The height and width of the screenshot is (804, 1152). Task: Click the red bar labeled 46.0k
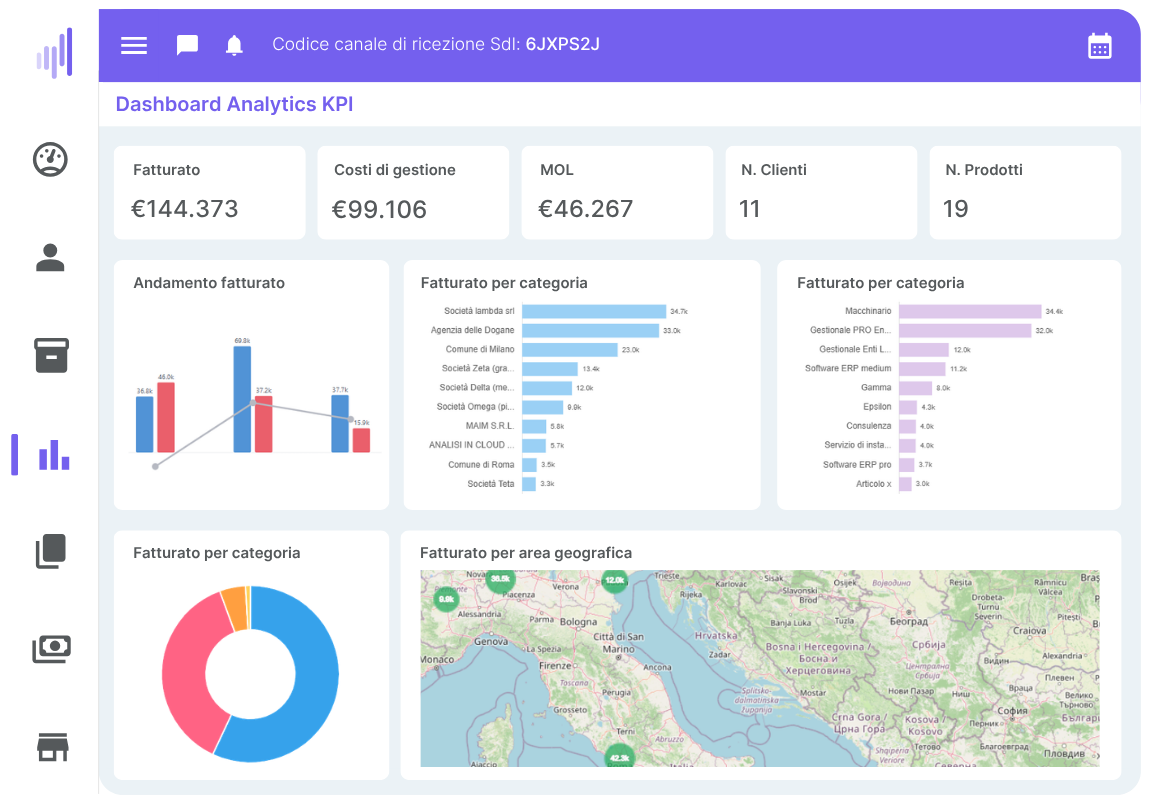[x=166, y=417]
